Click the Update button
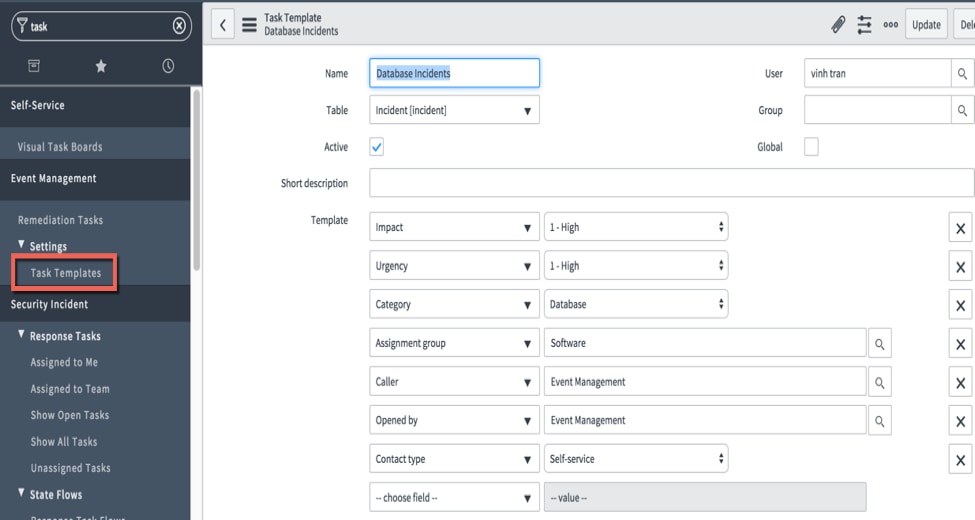This screenshot has height=520, width=975. (x=926, y=25)
